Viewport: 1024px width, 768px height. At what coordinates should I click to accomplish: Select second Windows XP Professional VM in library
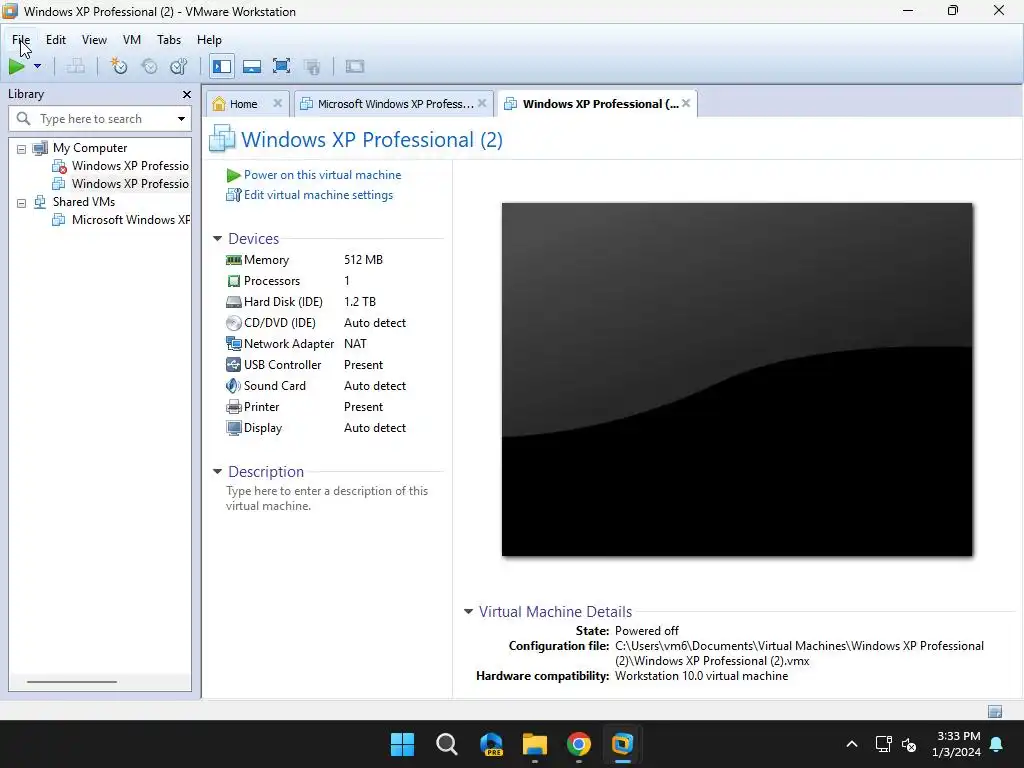click(120, 184)
